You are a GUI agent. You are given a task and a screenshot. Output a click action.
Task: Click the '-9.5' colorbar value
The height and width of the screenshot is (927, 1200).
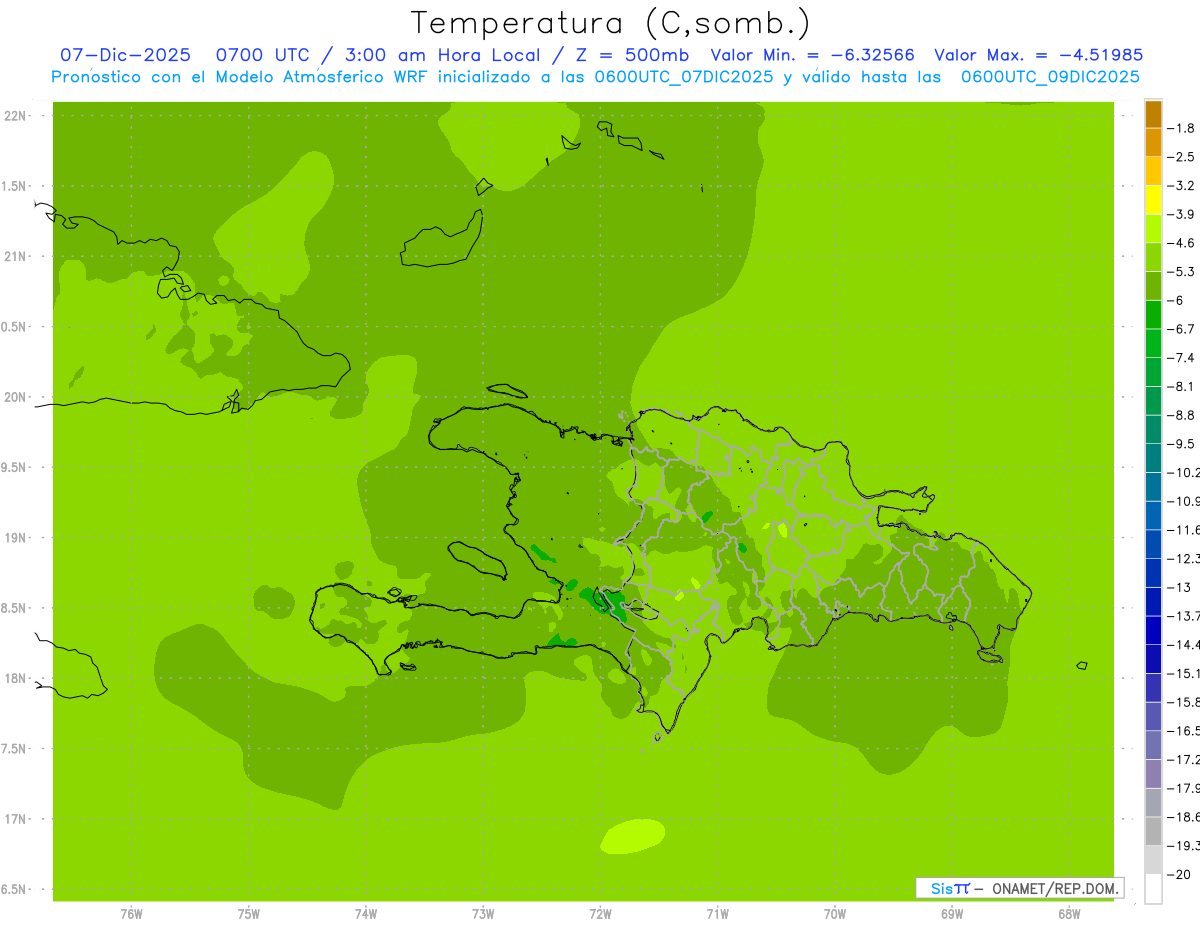pyautogui.click(x=1182, y=444)
